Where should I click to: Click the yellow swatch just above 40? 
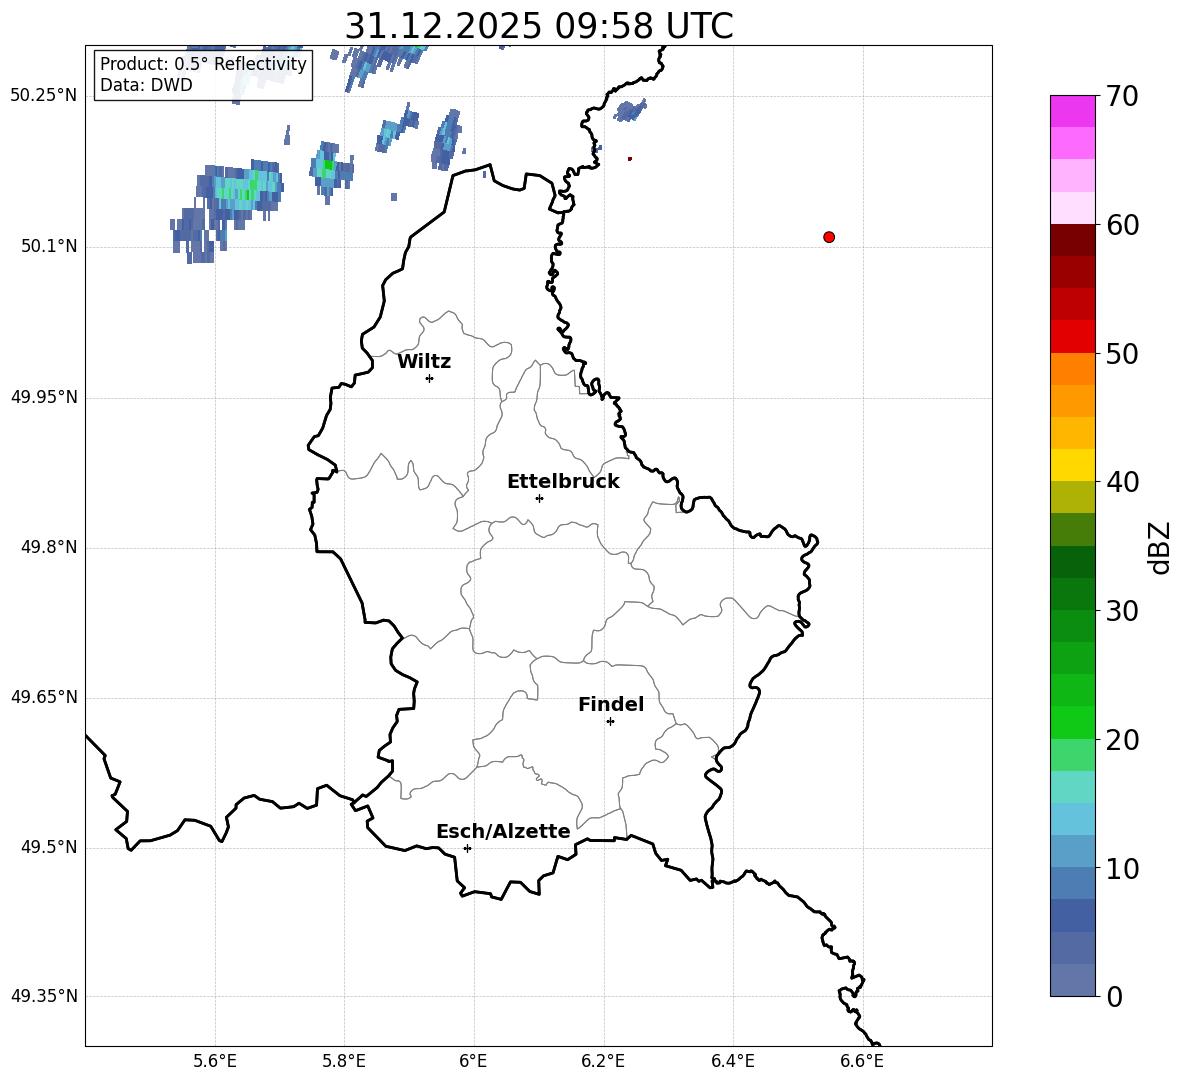coord(1072,465)
